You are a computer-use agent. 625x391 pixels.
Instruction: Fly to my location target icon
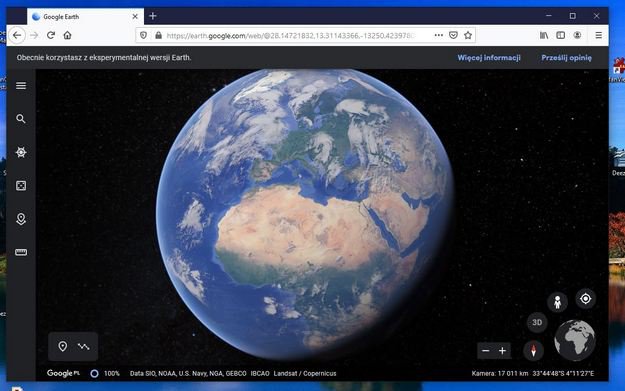[x=586, y=299]
